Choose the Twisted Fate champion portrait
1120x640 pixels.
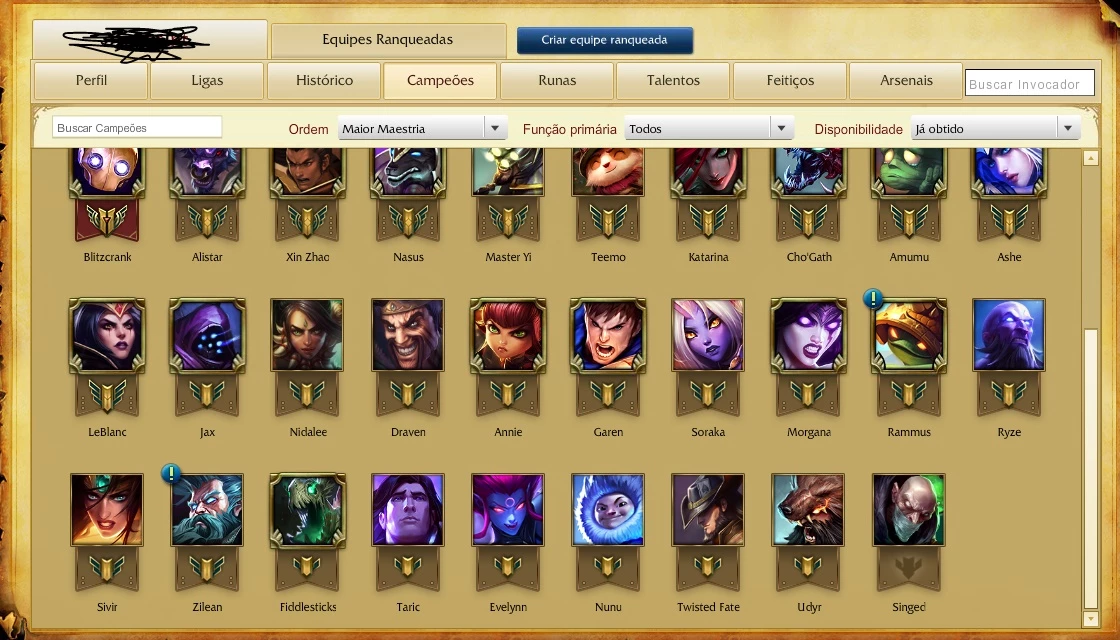pyautogui.click(x=708, y=510)
